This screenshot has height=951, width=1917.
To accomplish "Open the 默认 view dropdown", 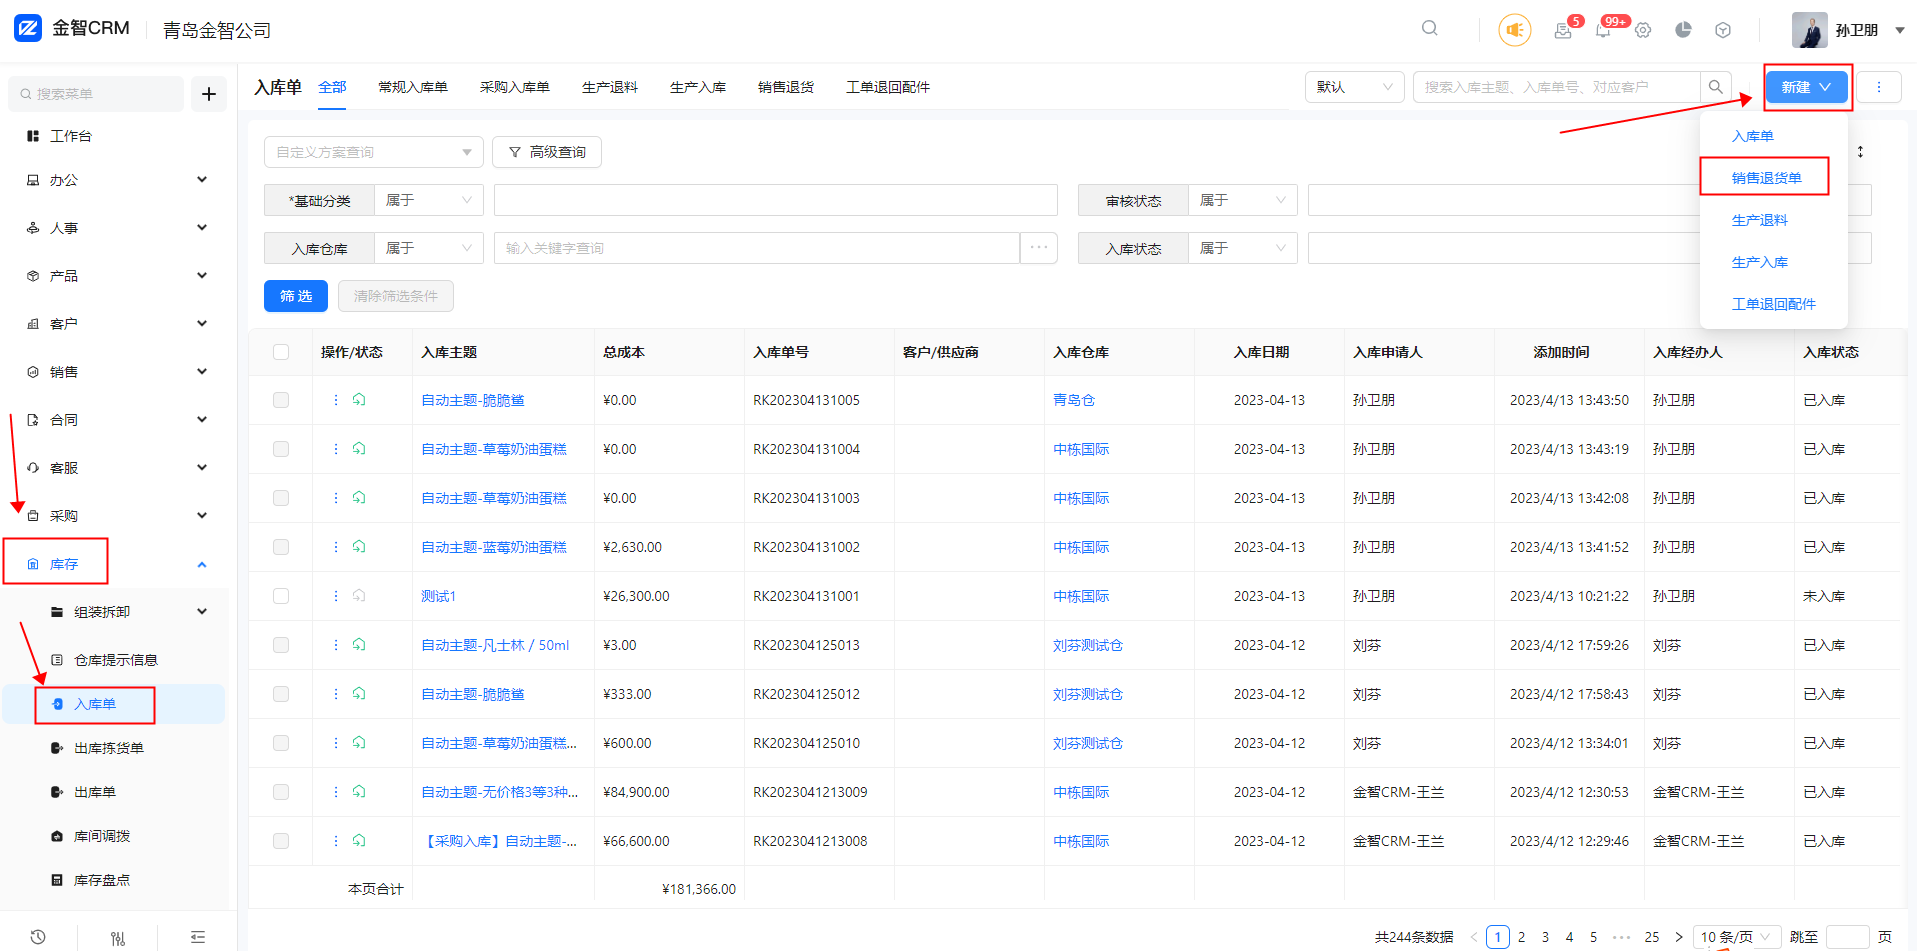I will point(1354,87).
